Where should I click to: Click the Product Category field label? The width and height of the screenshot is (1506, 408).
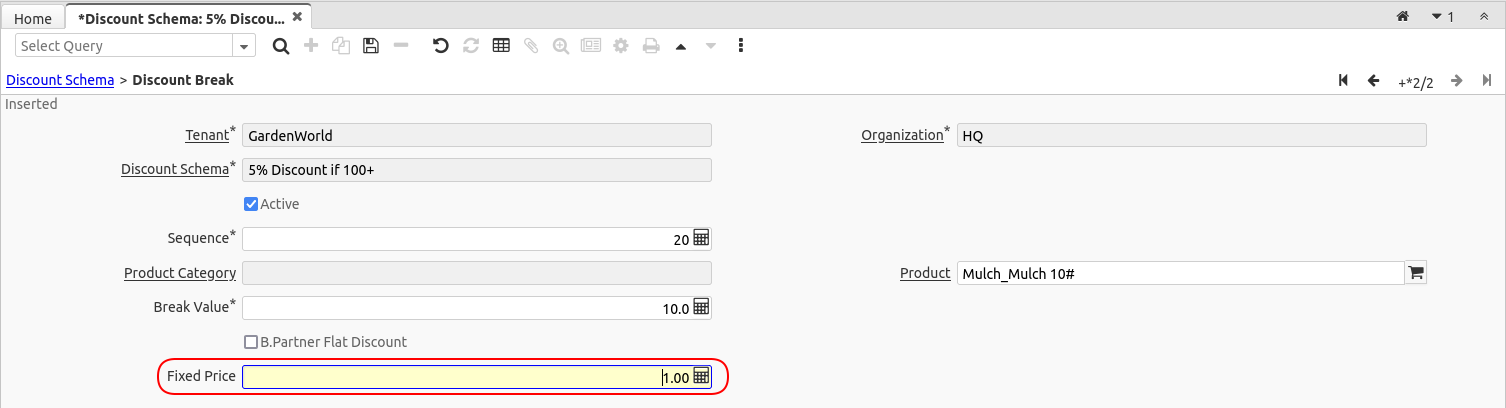[180, 273]
